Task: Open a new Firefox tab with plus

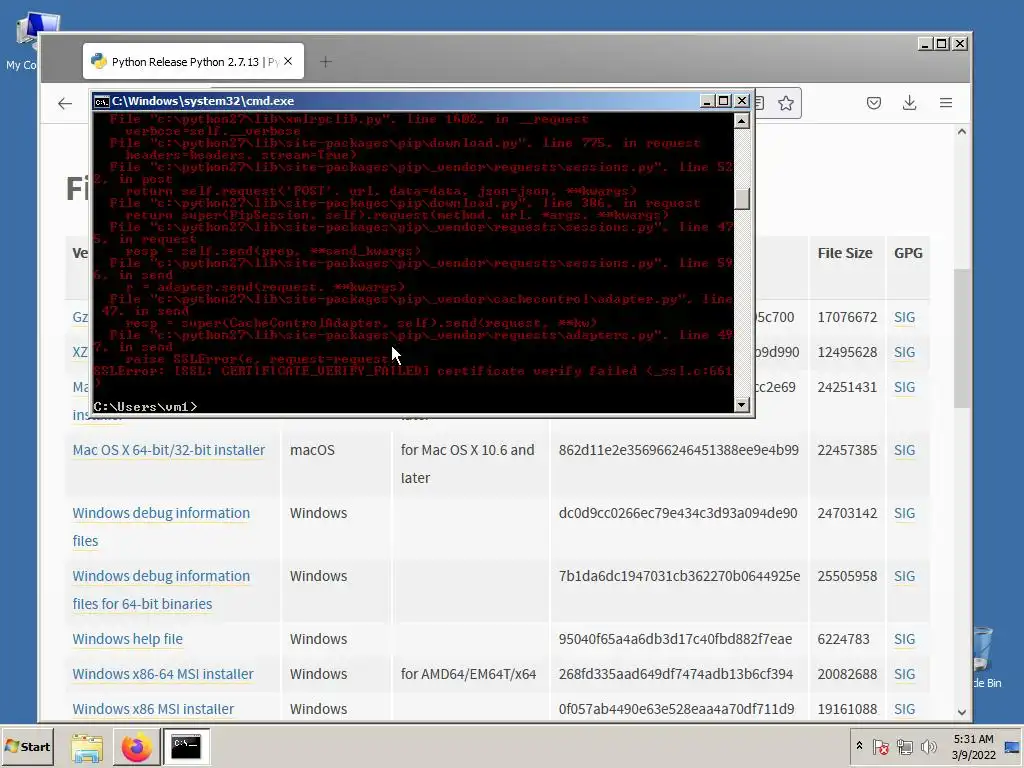Action: [x=326, y=62]
